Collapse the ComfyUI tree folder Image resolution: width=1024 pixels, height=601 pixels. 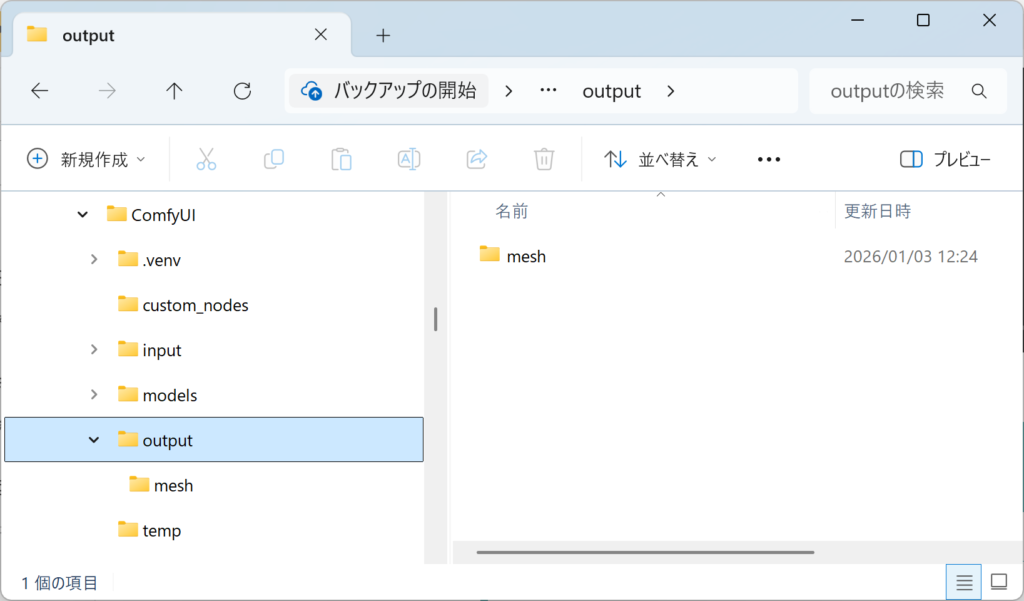[82, 214]
